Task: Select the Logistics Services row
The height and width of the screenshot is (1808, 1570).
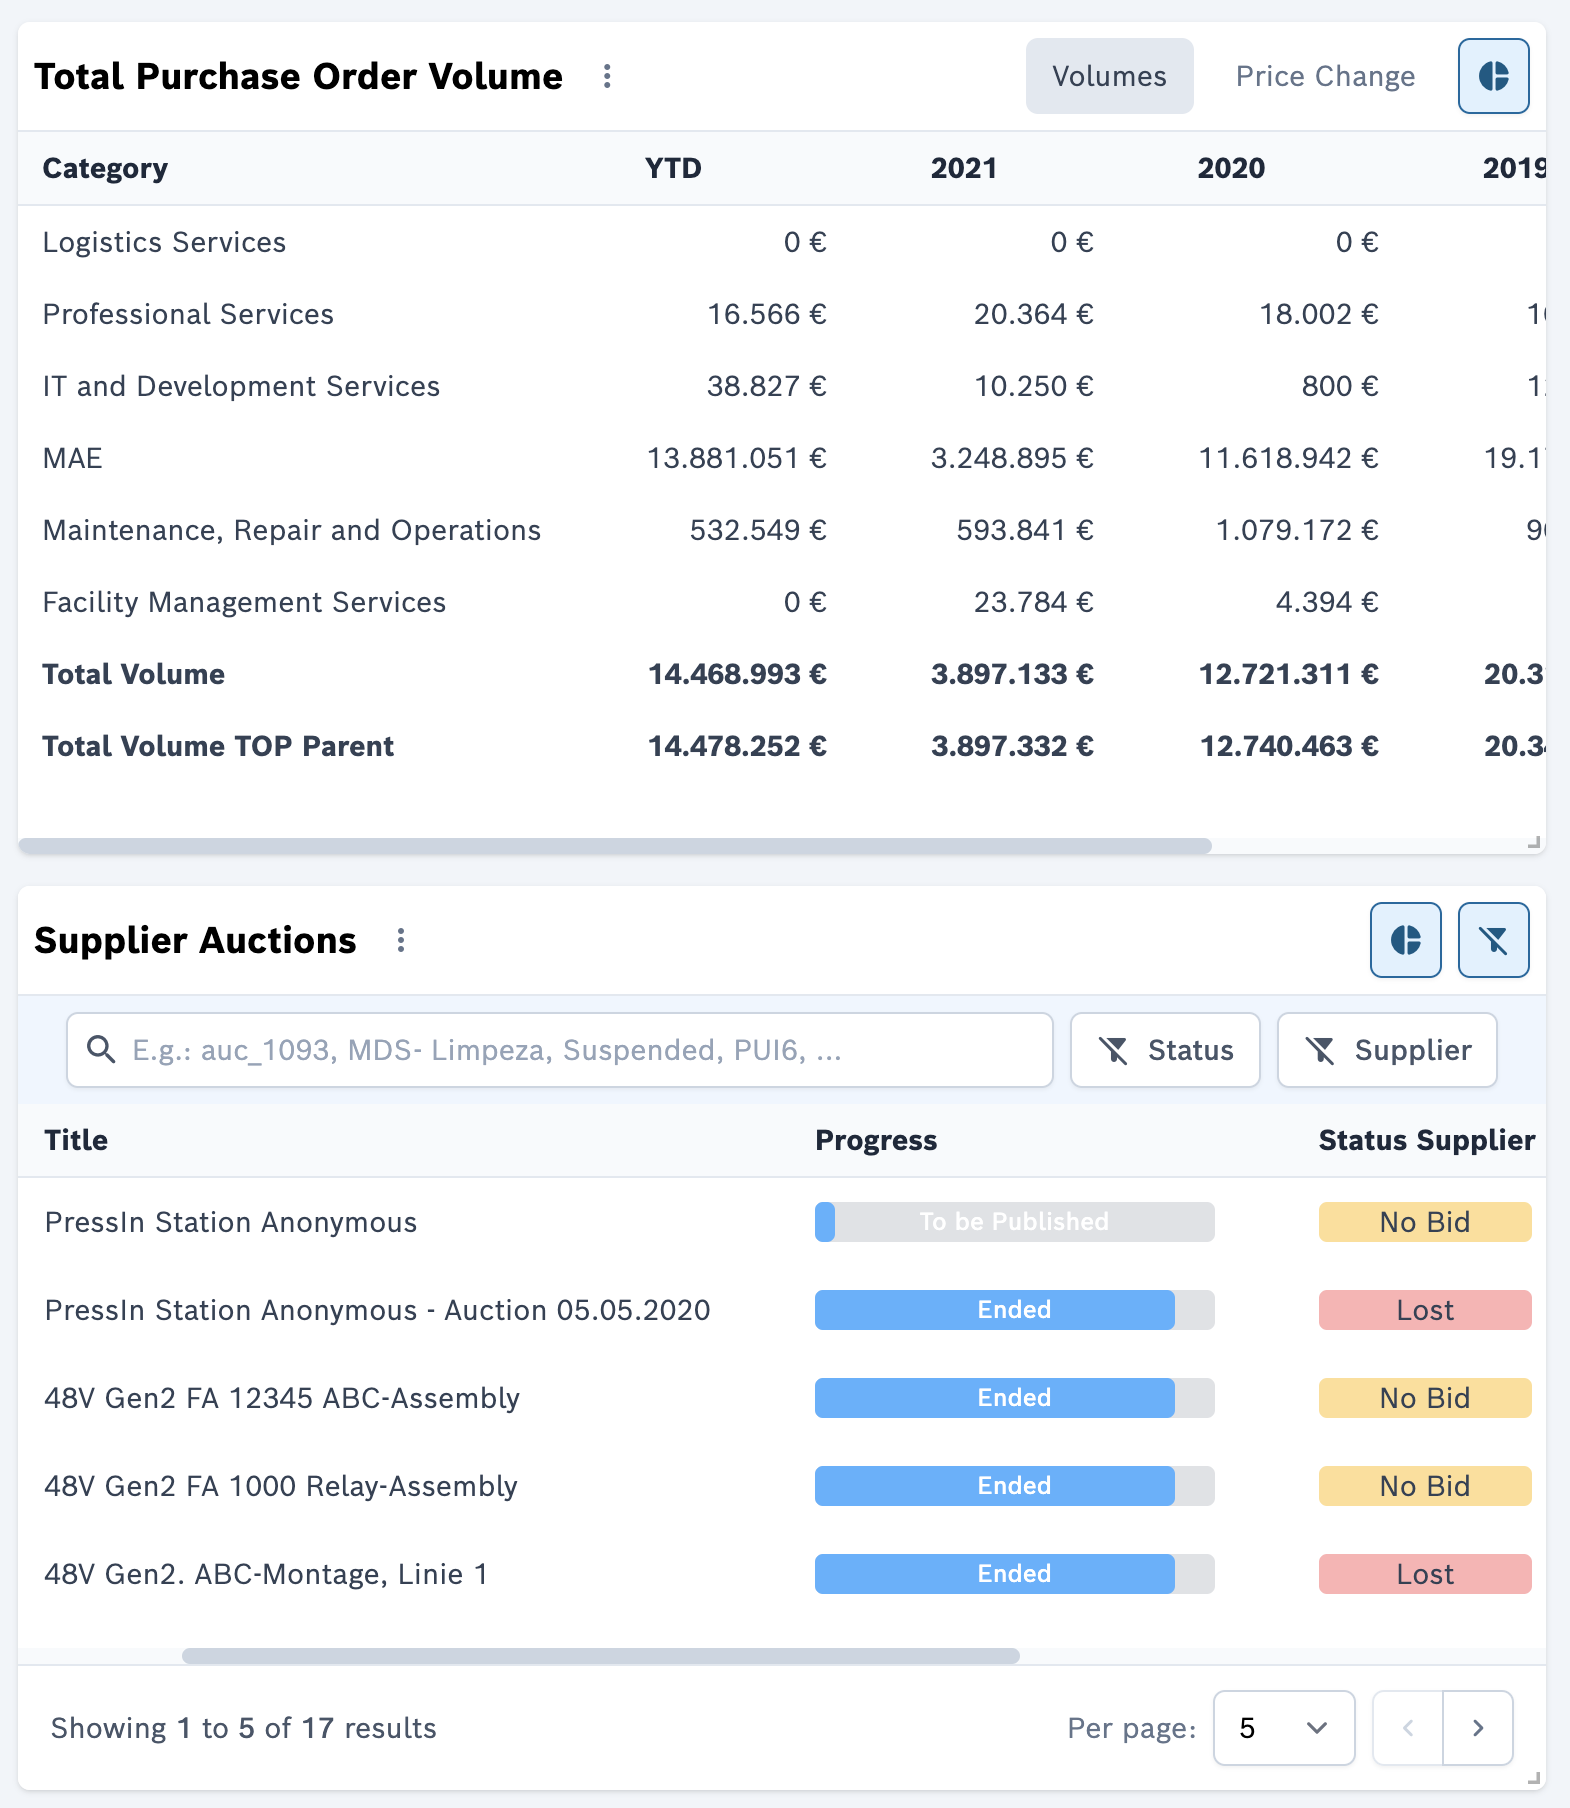Action: click(x=782, y=242)
